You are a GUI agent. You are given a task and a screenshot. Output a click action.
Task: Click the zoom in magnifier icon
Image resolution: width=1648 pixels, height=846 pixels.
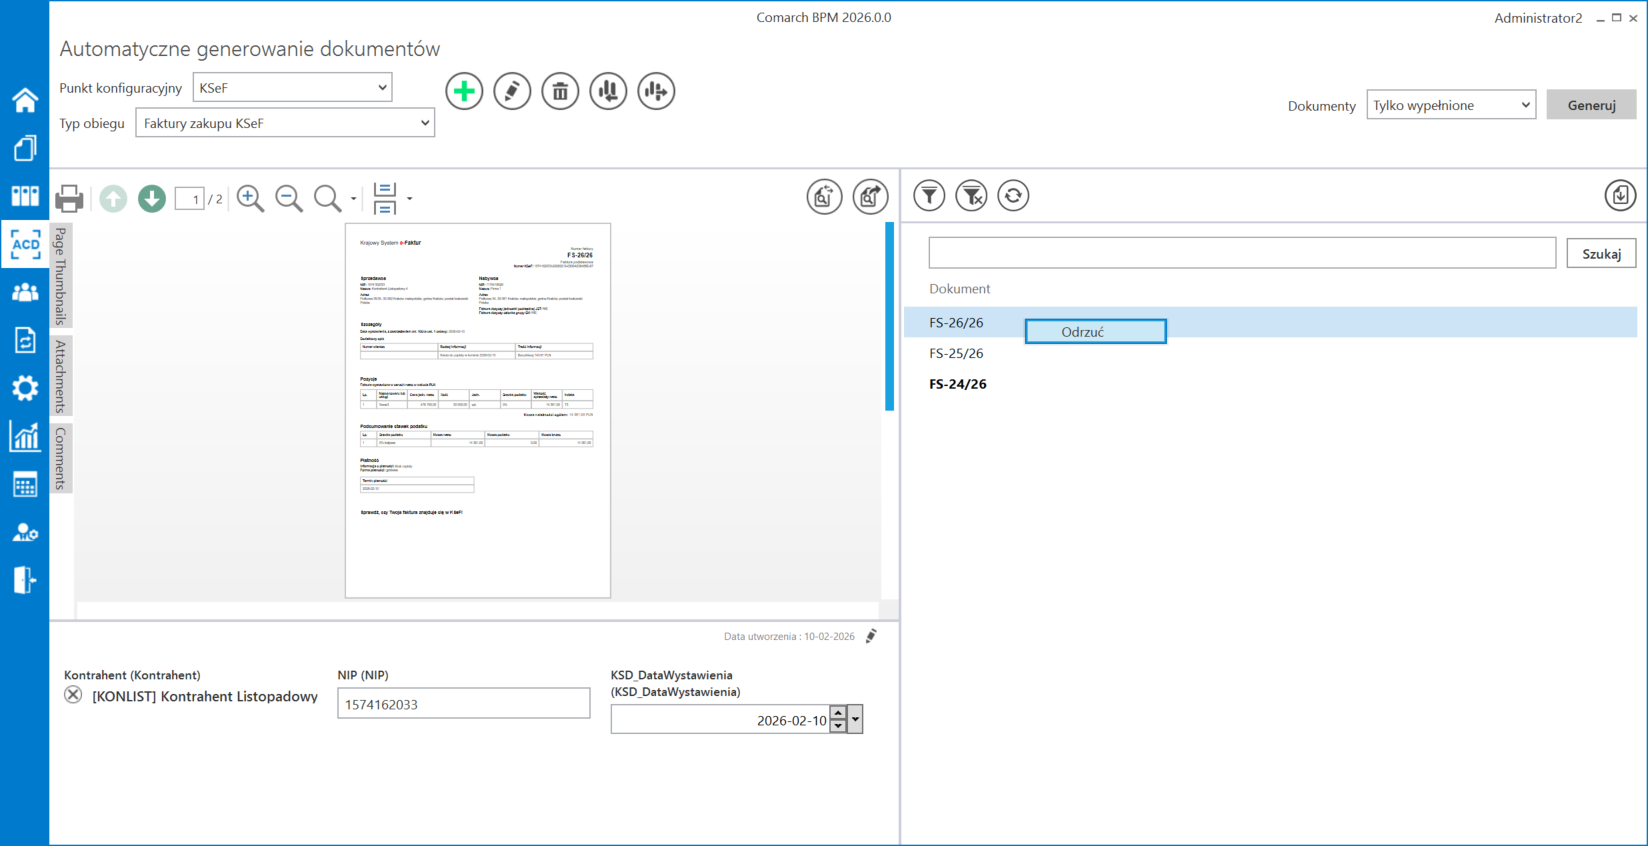tap(250, 198)
